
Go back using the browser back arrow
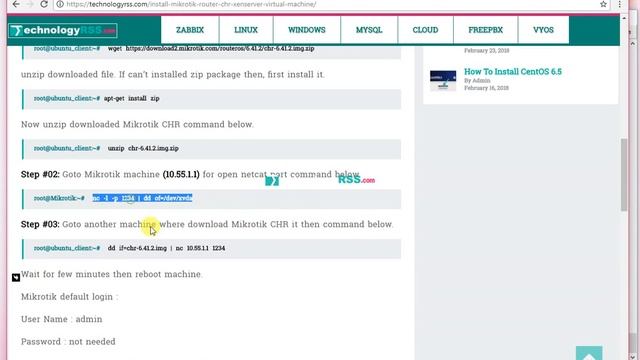(16, 4)
